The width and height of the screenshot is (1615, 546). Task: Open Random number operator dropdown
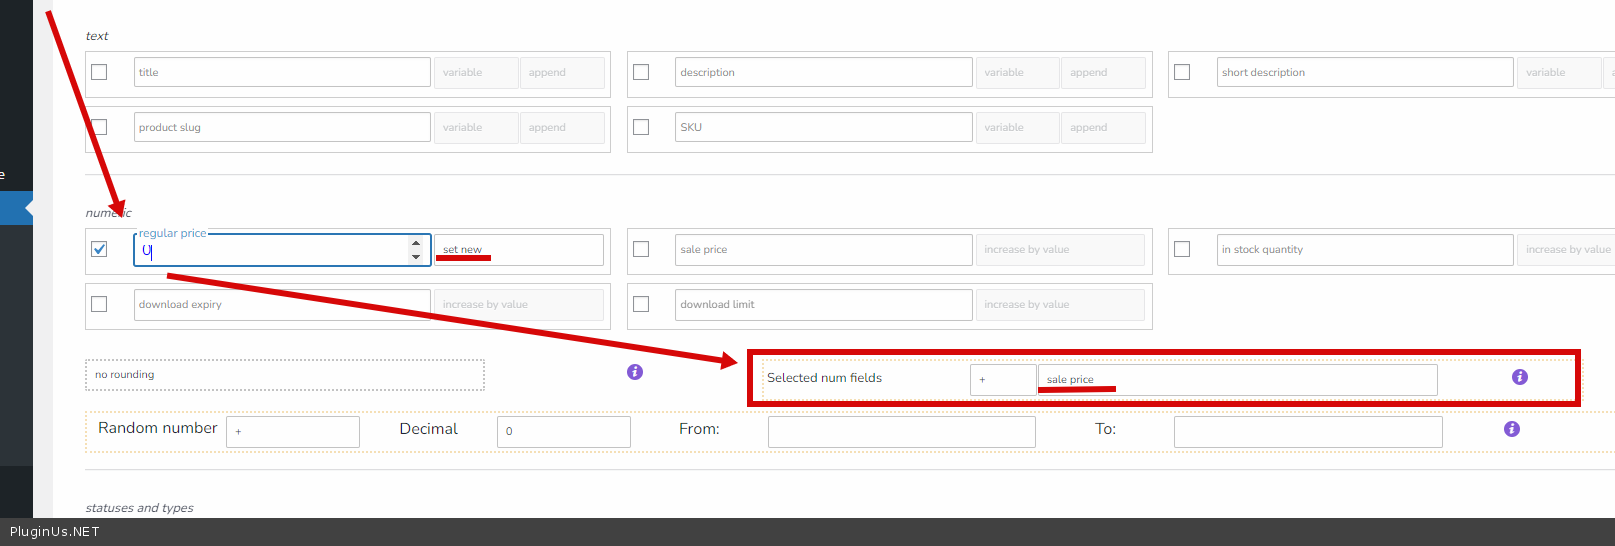(x=292, y=432)
